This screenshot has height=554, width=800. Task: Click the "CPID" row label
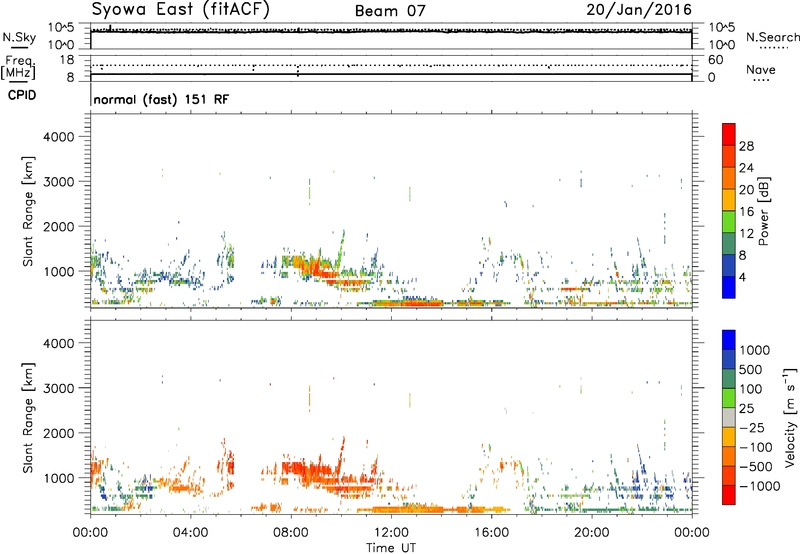click(x=22, y=95)
